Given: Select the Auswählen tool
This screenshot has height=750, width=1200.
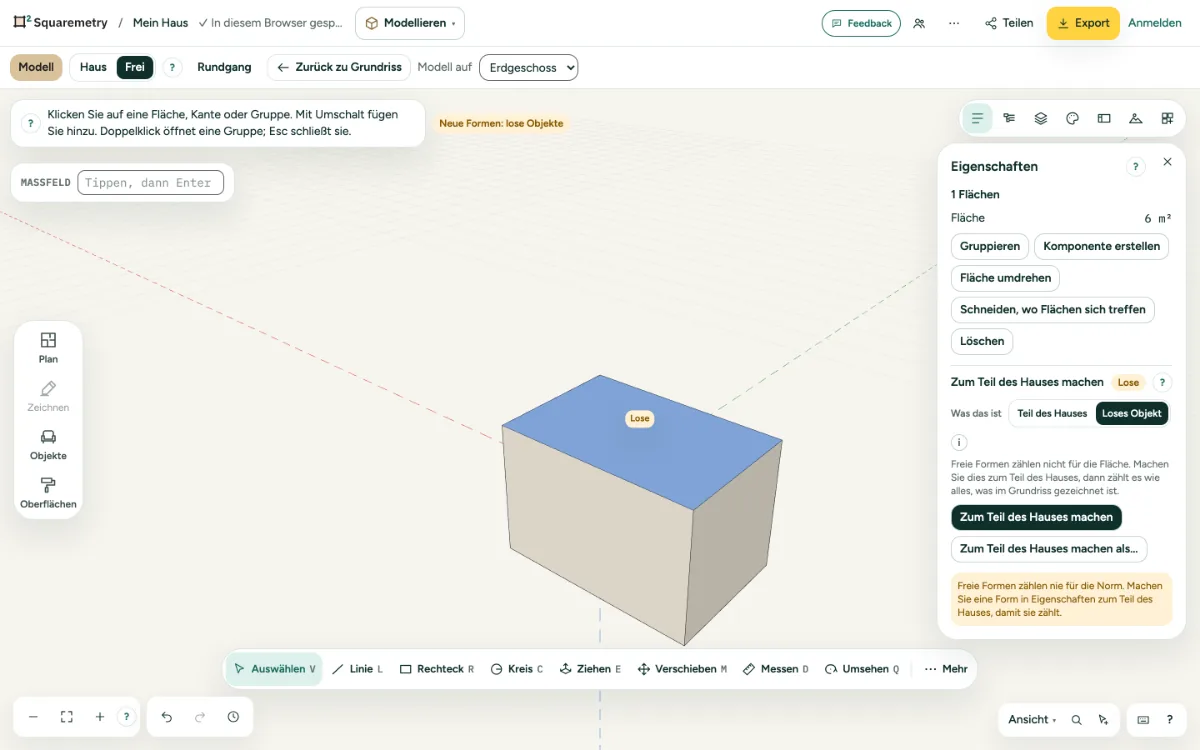Looking at the screenshot, I should click(274, 669).
